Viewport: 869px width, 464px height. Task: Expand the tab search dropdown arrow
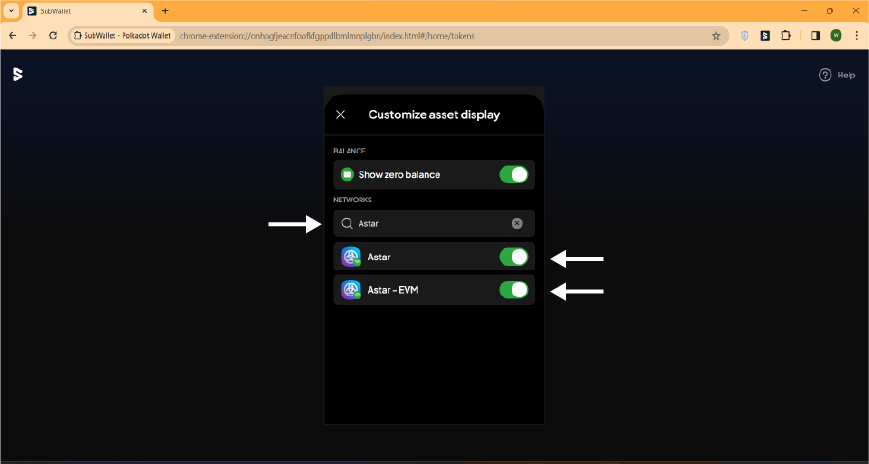pos(10,10)
